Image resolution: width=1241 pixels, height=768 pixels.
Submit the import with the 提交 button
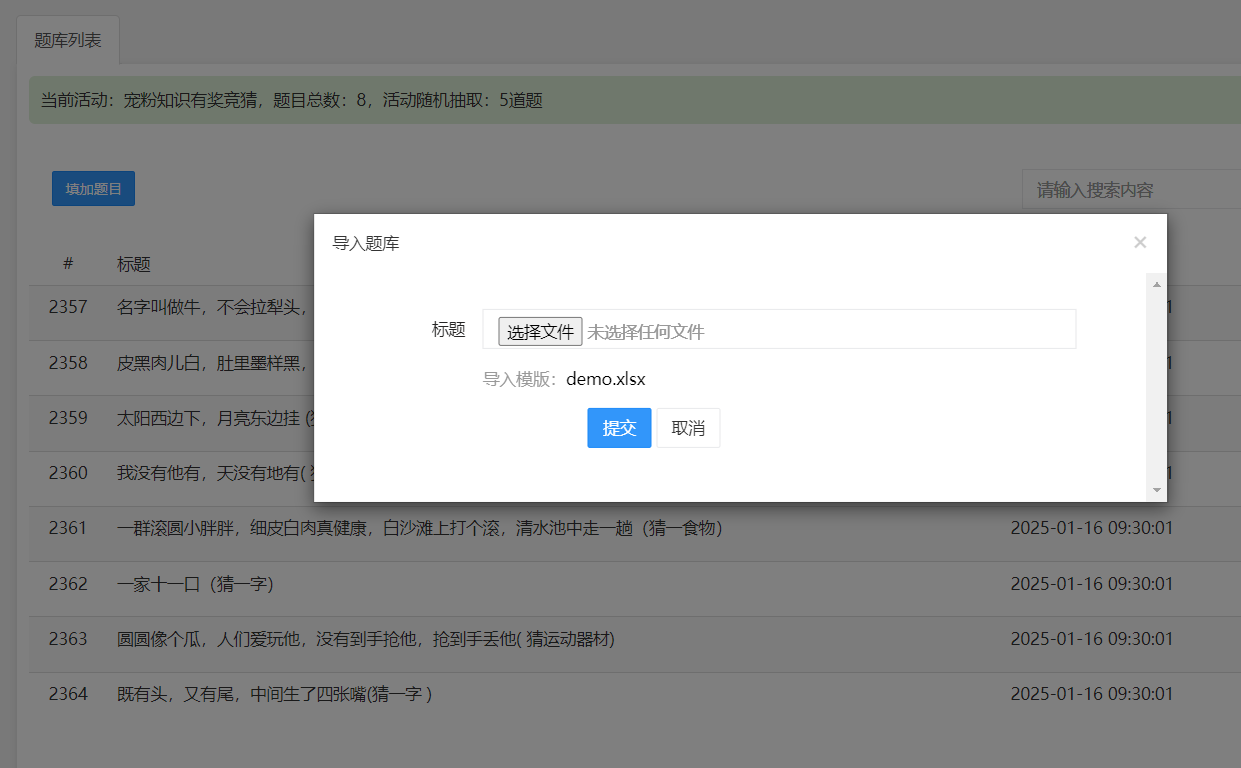pos(619,427)
